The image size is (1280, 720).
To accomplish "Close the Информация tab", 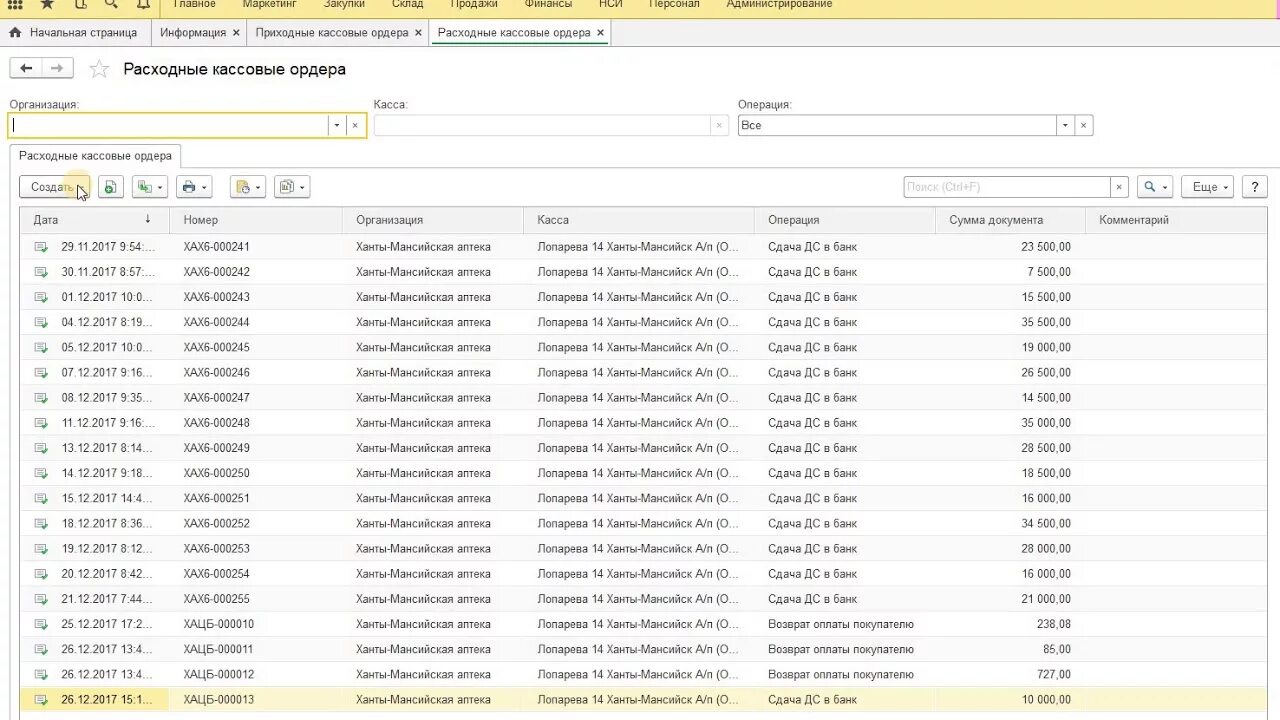I will coord(236,33).
